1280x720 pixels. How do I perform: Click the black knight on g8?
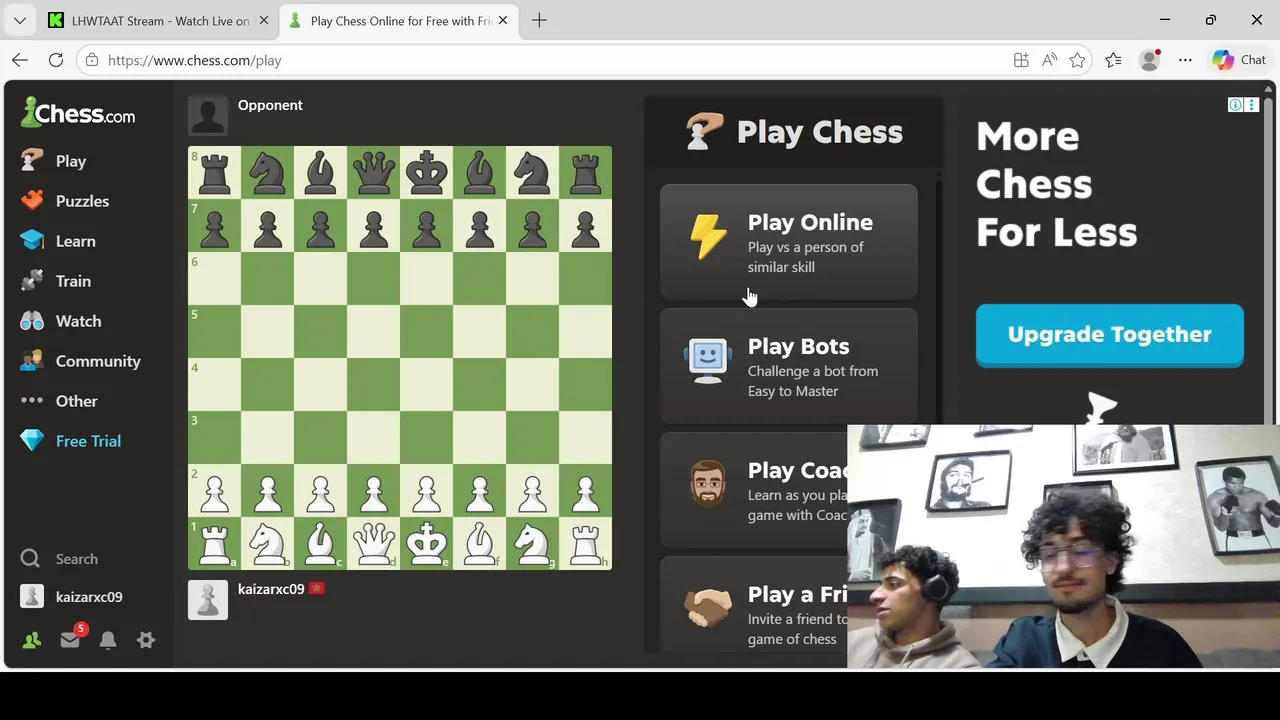[532, 172]
